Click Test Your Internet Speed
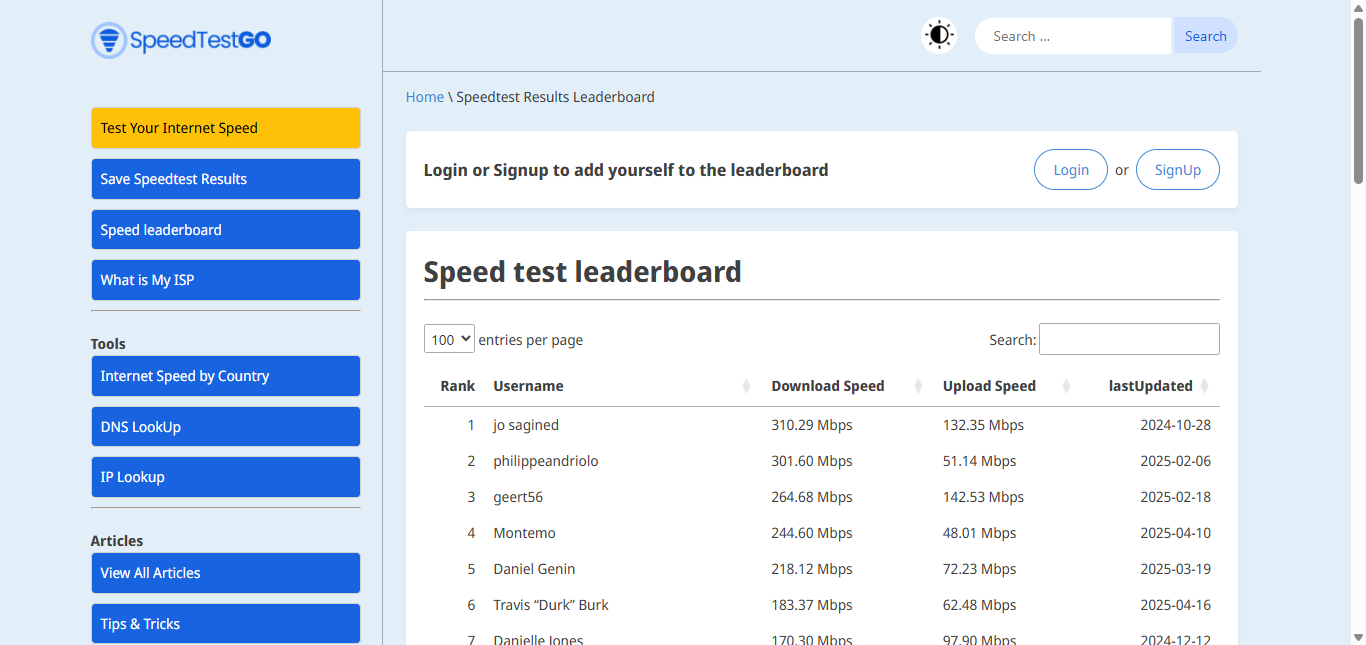 pos(225,128)
